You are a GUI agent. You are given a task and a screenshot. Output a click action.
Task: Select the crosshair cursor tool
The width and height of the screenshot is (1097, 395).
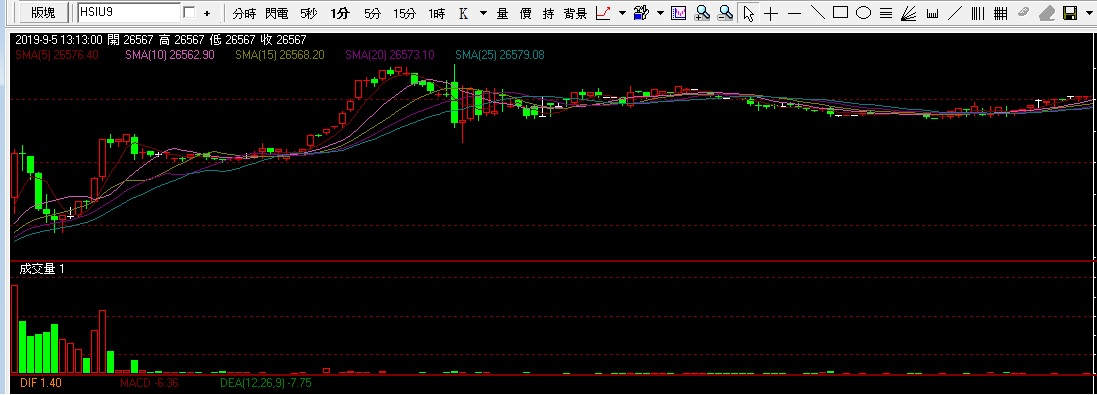[771, 13]
